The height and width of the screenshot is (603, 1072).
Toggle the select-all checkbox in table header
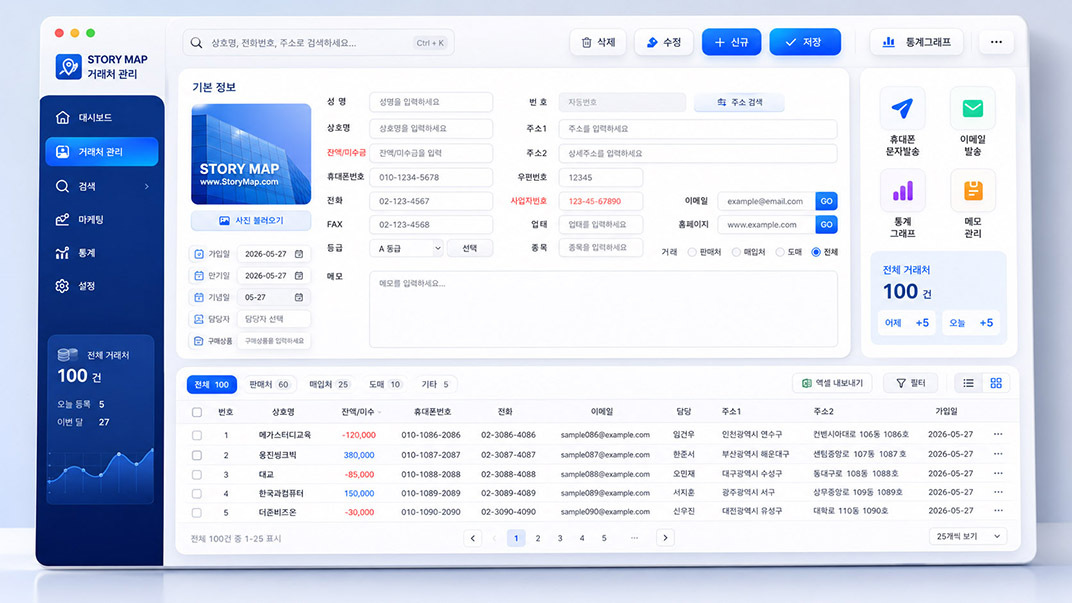[x=197, y=412]
